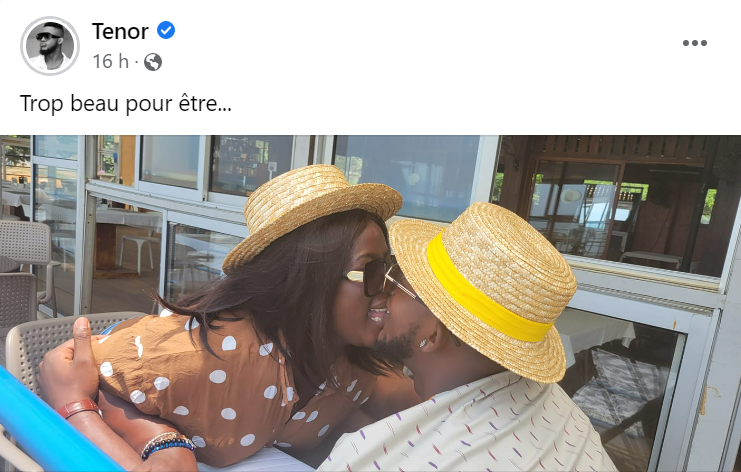Open the post via the 16 h timestamp
Image resolution: width=741 pixels, height=472 pixels.
111,61
